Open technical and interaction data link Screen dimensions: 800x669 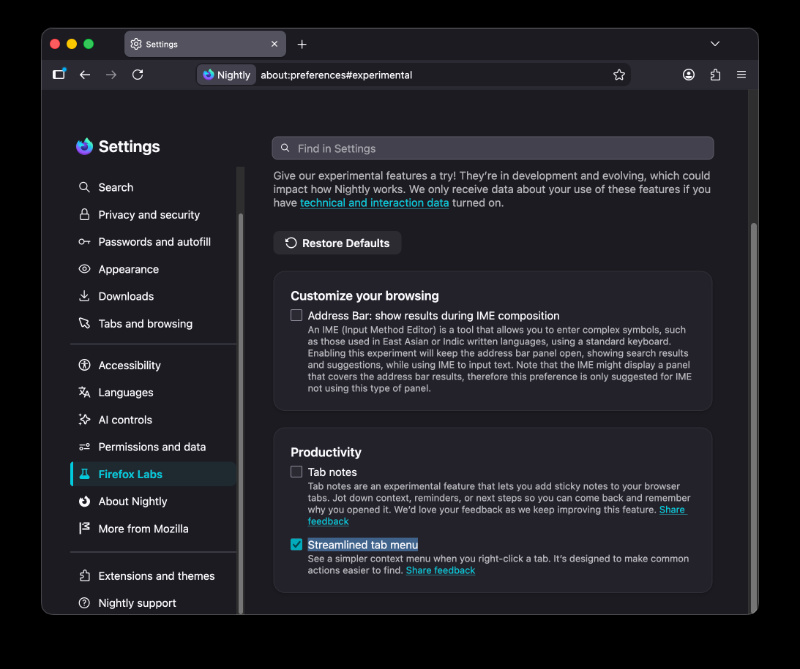click(x=374, y=203)
